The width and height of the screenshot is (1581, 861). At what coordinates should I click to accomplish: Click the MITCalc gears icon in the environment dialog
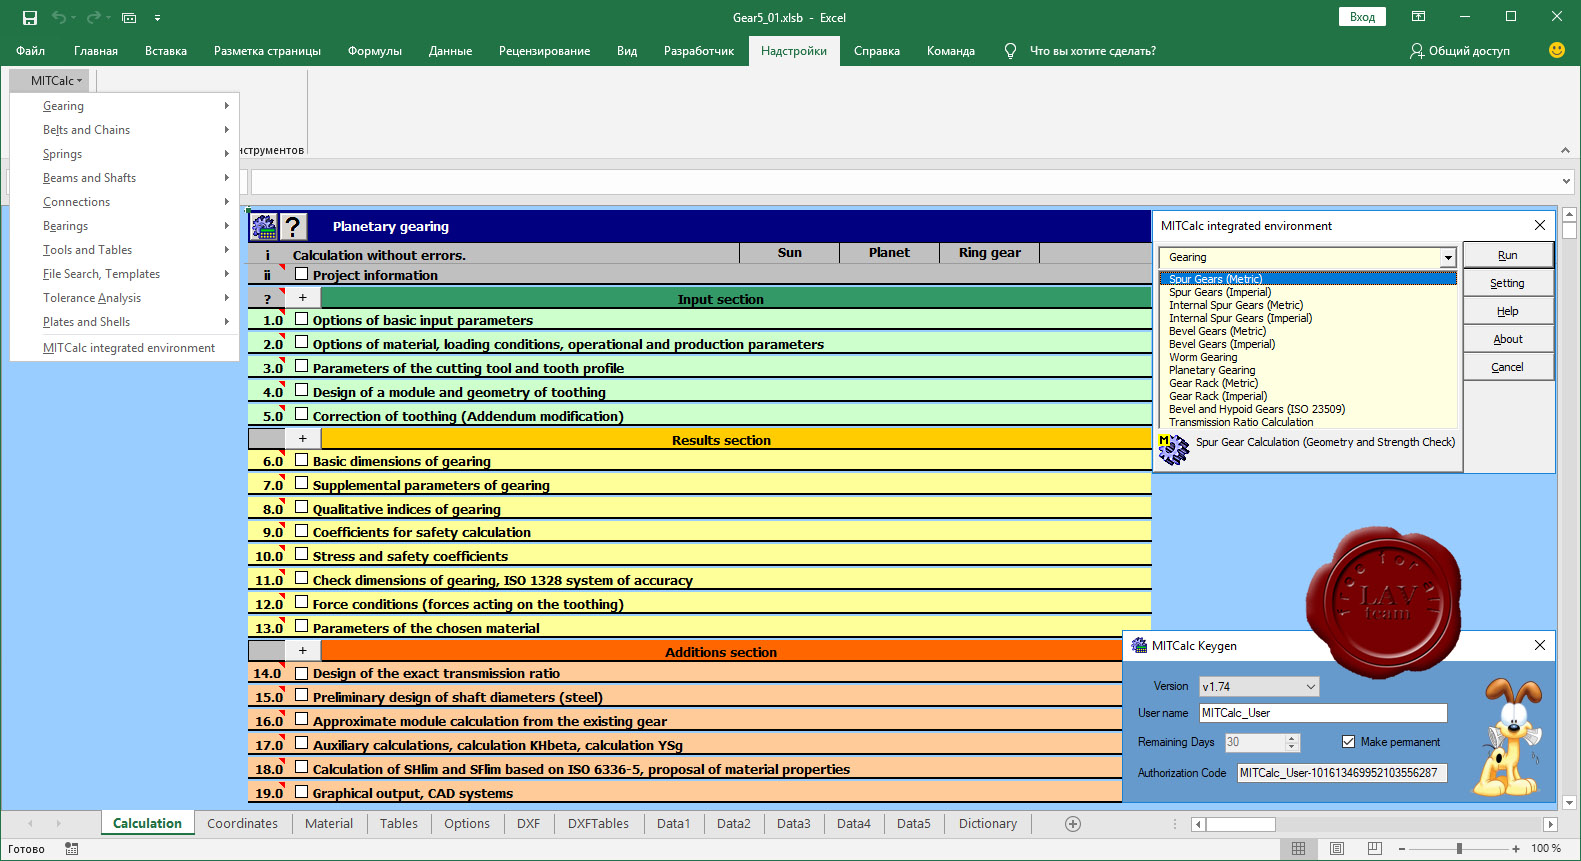(x=1174, y=449)
